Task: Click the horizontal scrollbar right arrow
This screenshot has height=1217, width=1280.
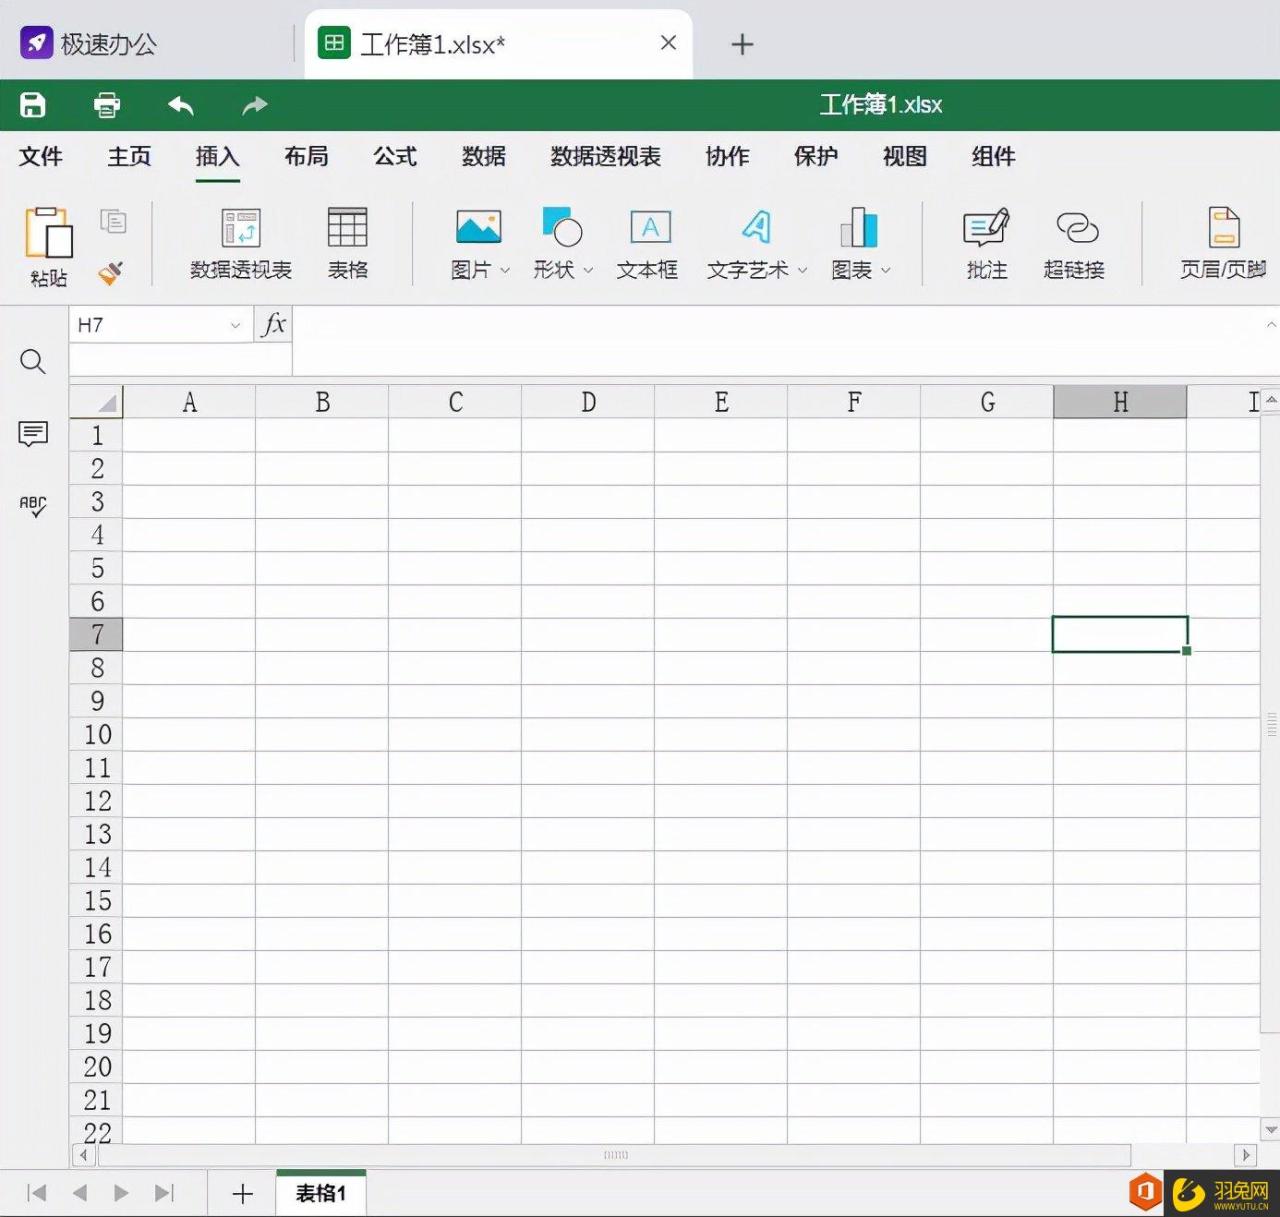Action: 1246,1155
